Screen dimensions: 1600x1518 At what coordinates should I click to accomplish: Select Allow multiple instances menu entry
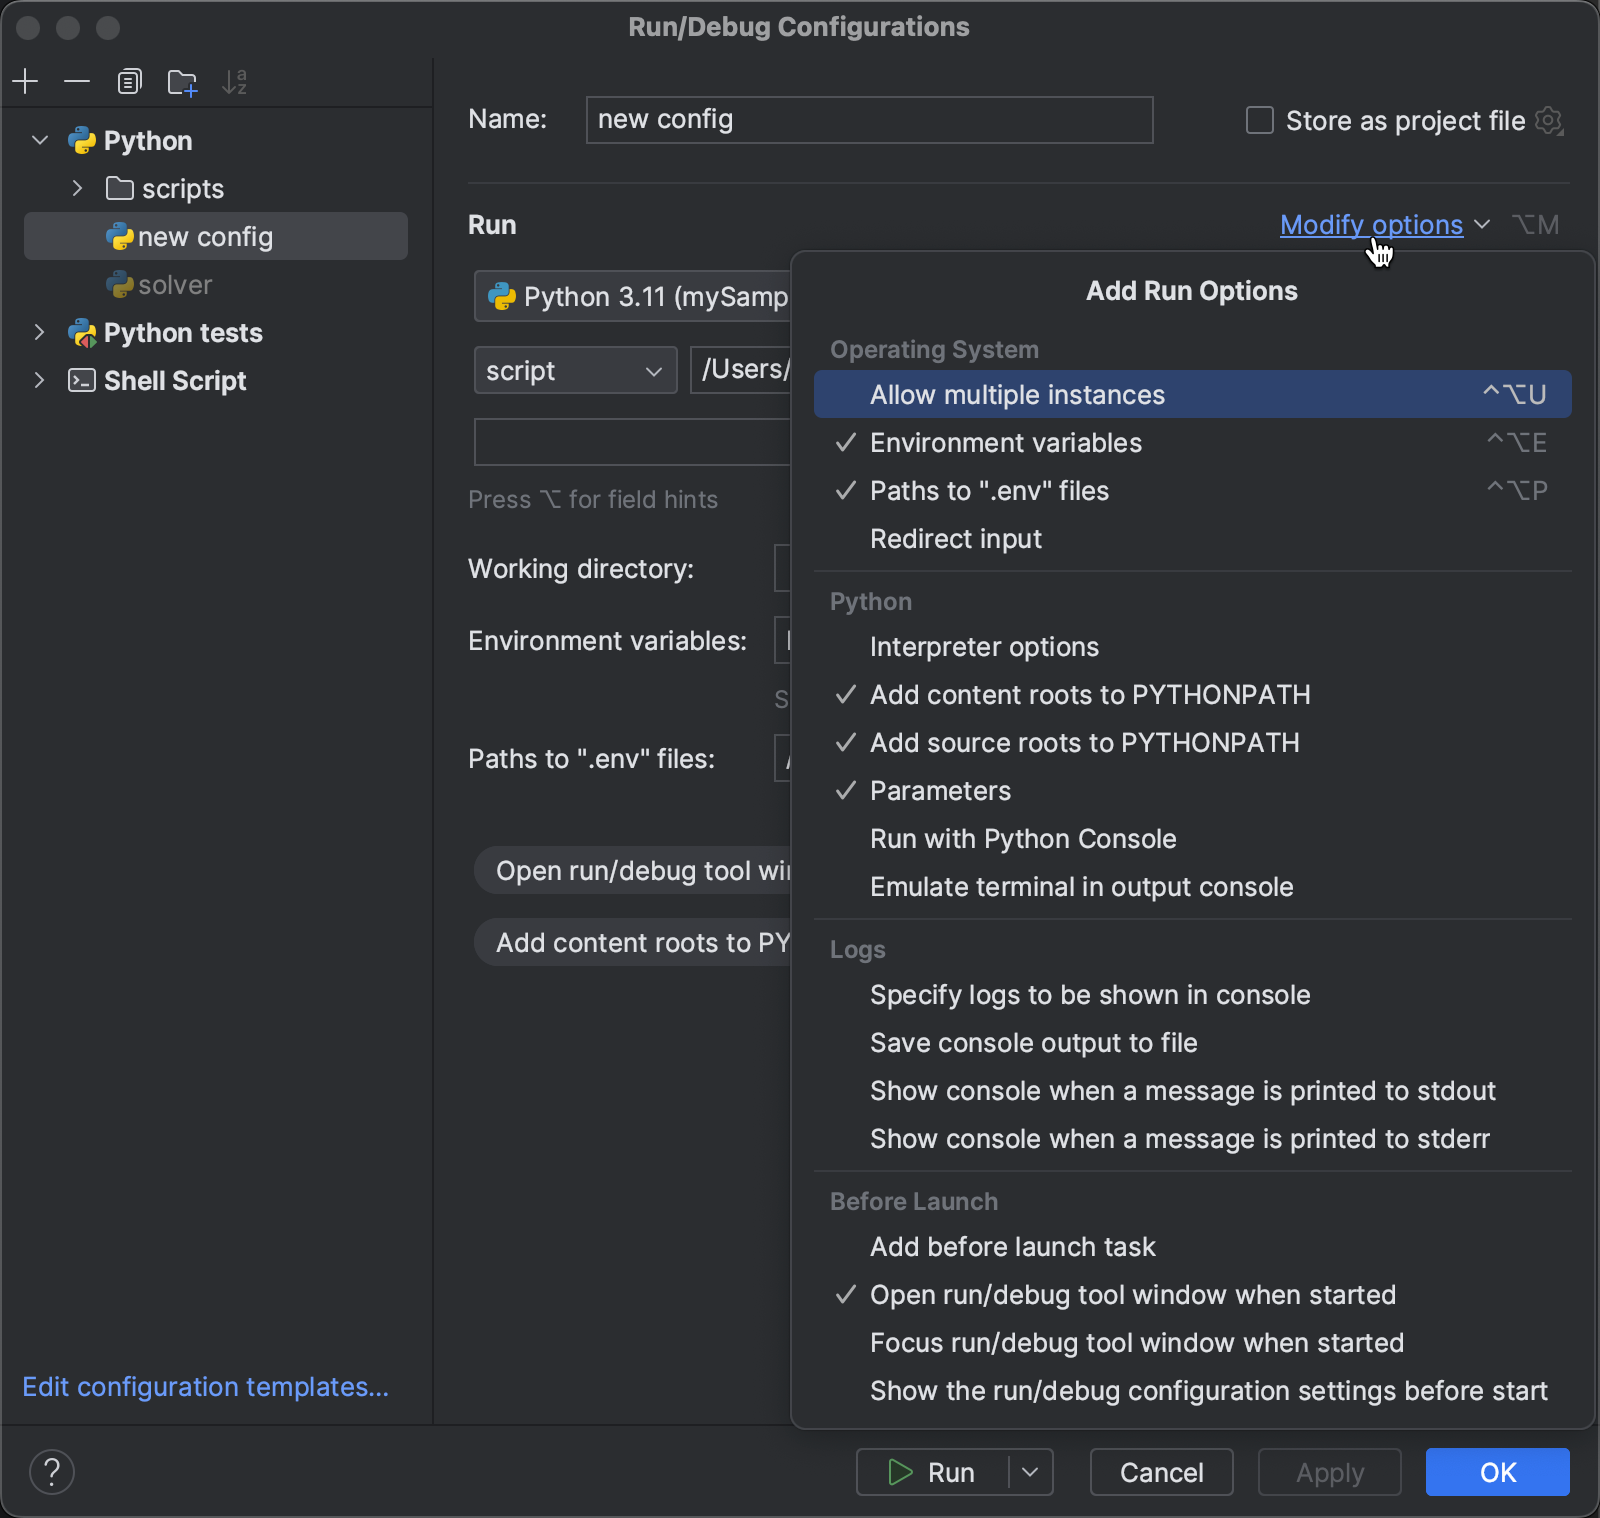coord(1017,394)
